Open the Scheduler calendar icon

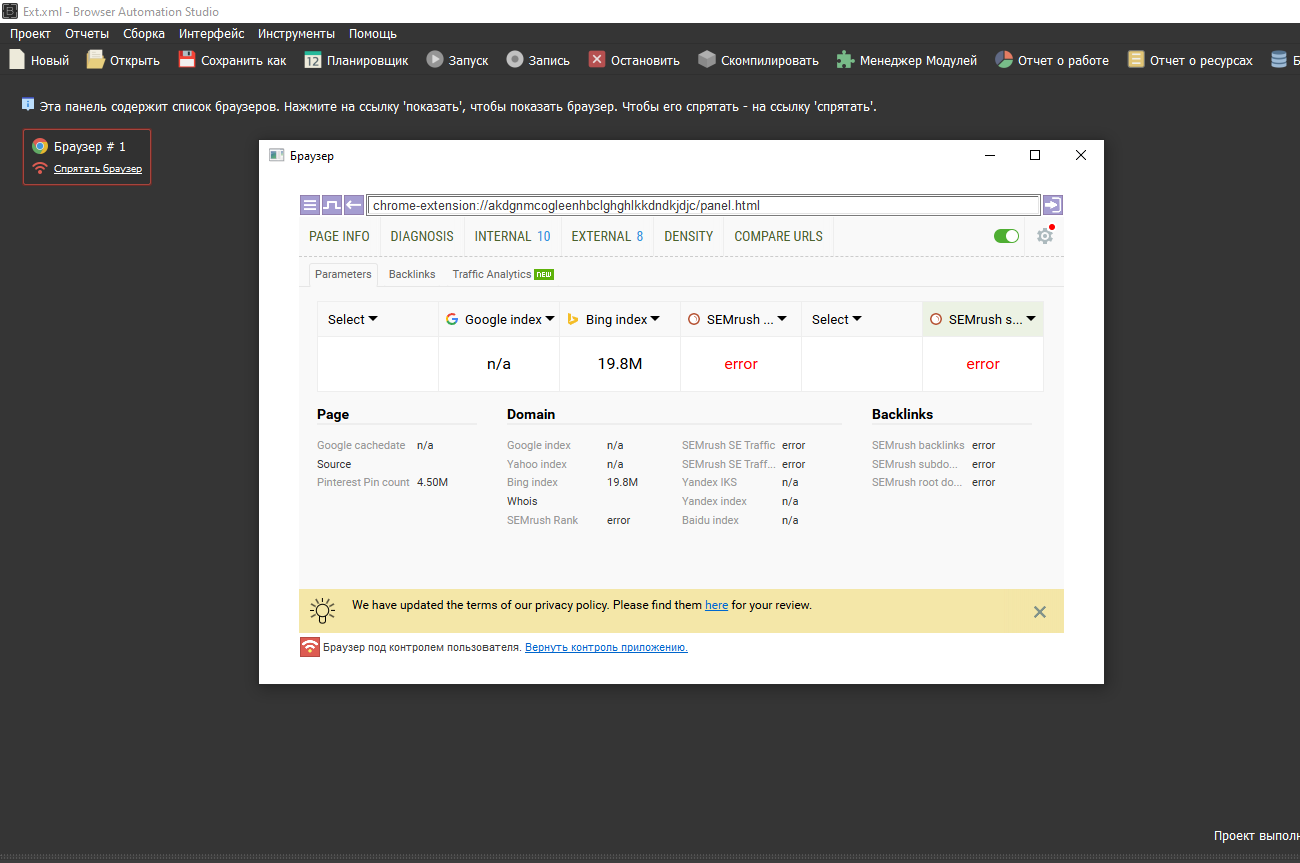click(x=313, y=60)
